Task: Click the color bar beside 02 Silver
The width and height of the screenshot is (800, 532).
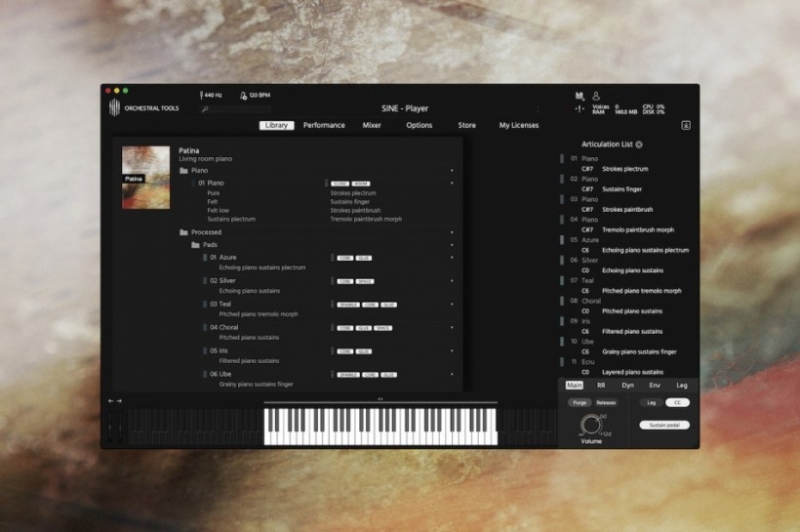Action: 205,281
